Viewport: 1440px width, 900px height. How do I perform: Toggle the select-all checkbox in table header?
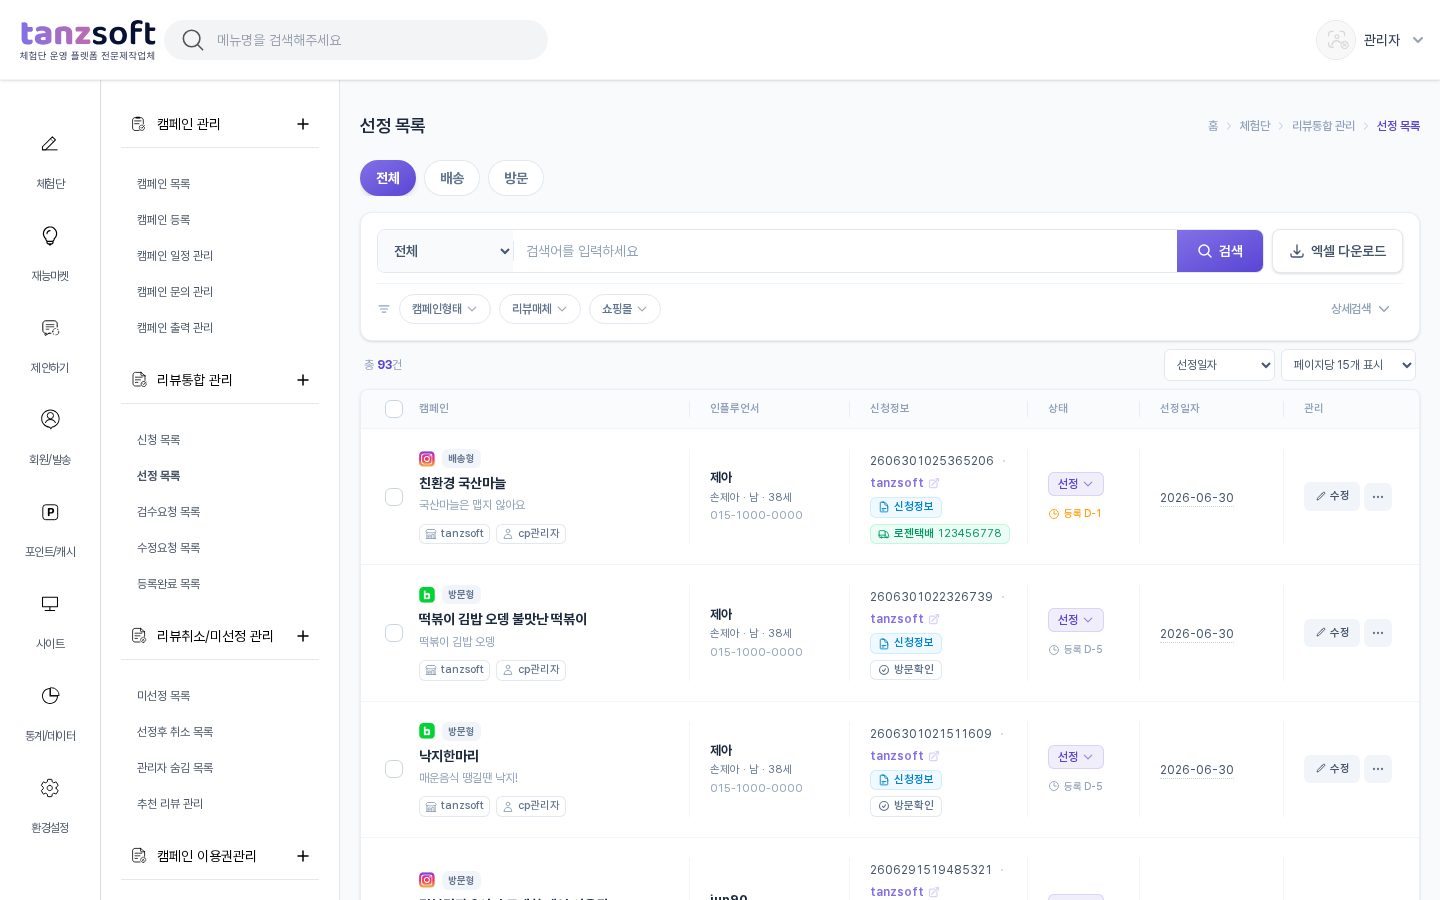tap(394, 409)
